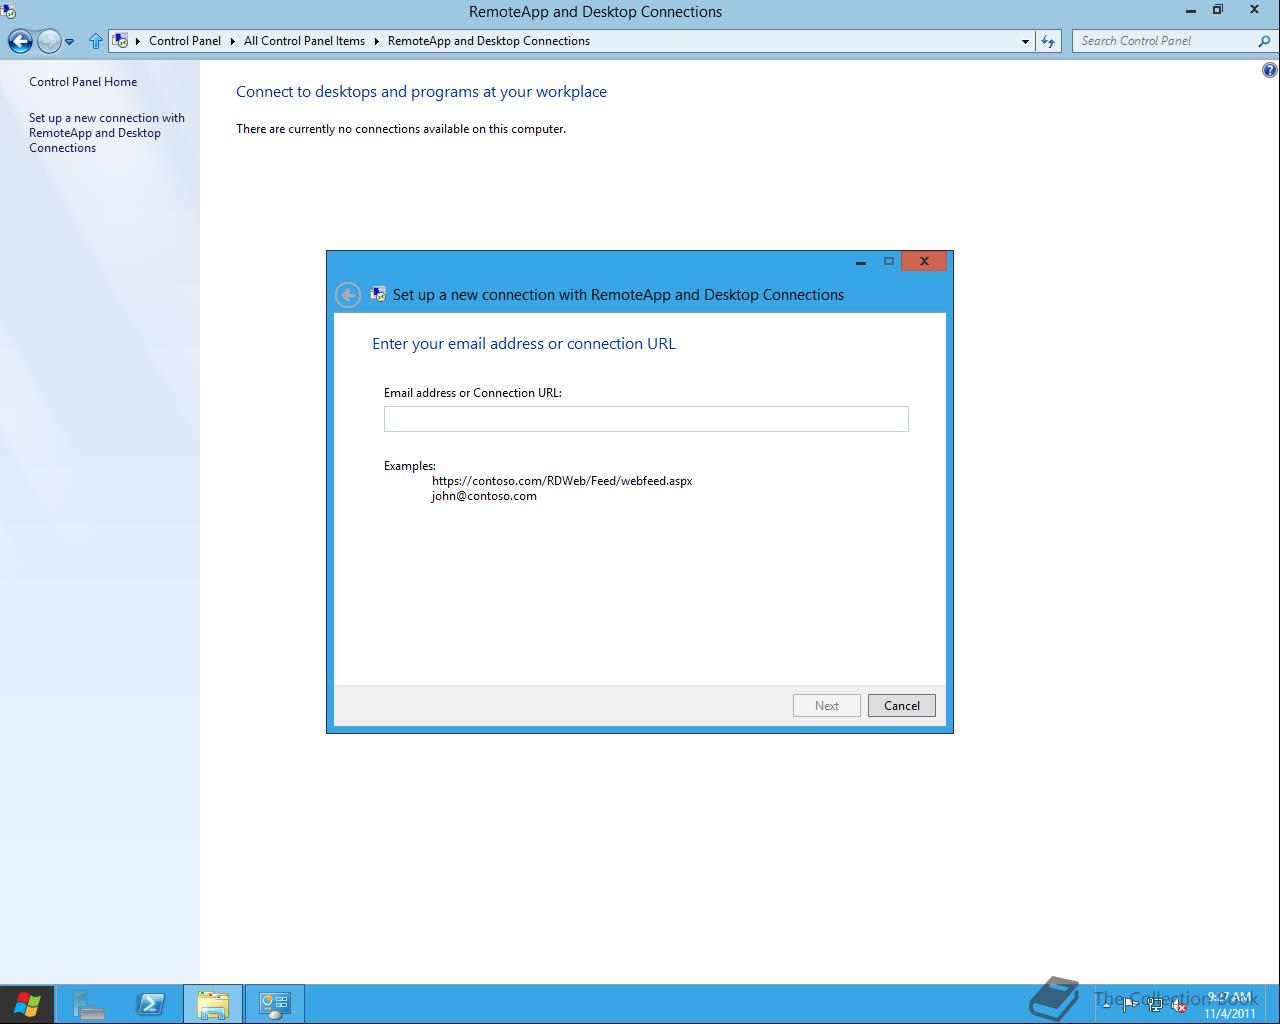1280x1024 pixels.
Task: Refresh the Control Panel view
Action: [x=1047, y=41]
